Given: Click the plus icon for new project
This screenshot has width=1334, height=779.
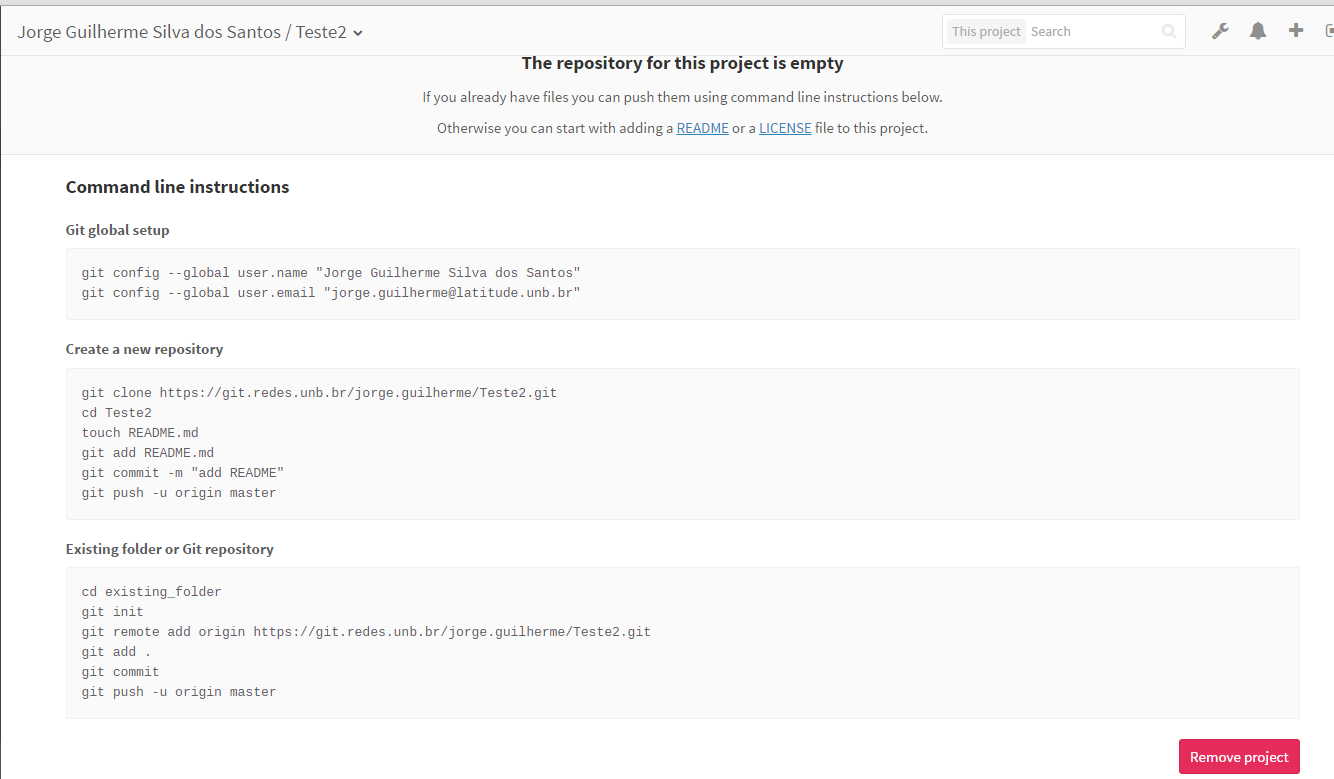Looking at the screenshot, I should [1295, 31].
